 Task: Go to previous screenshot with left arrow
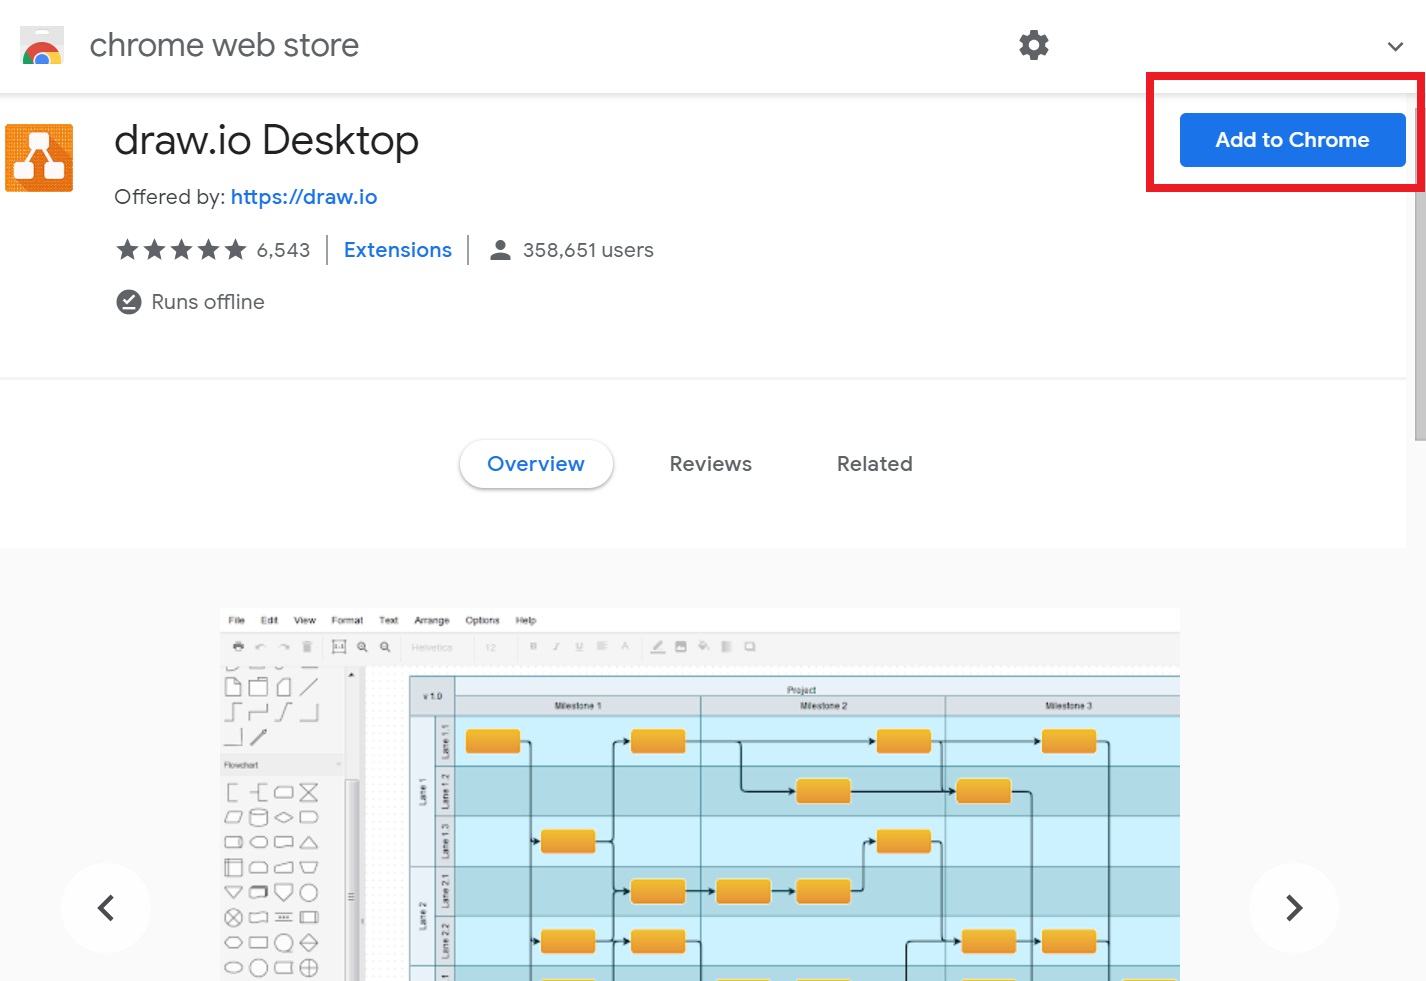point(106,908)
